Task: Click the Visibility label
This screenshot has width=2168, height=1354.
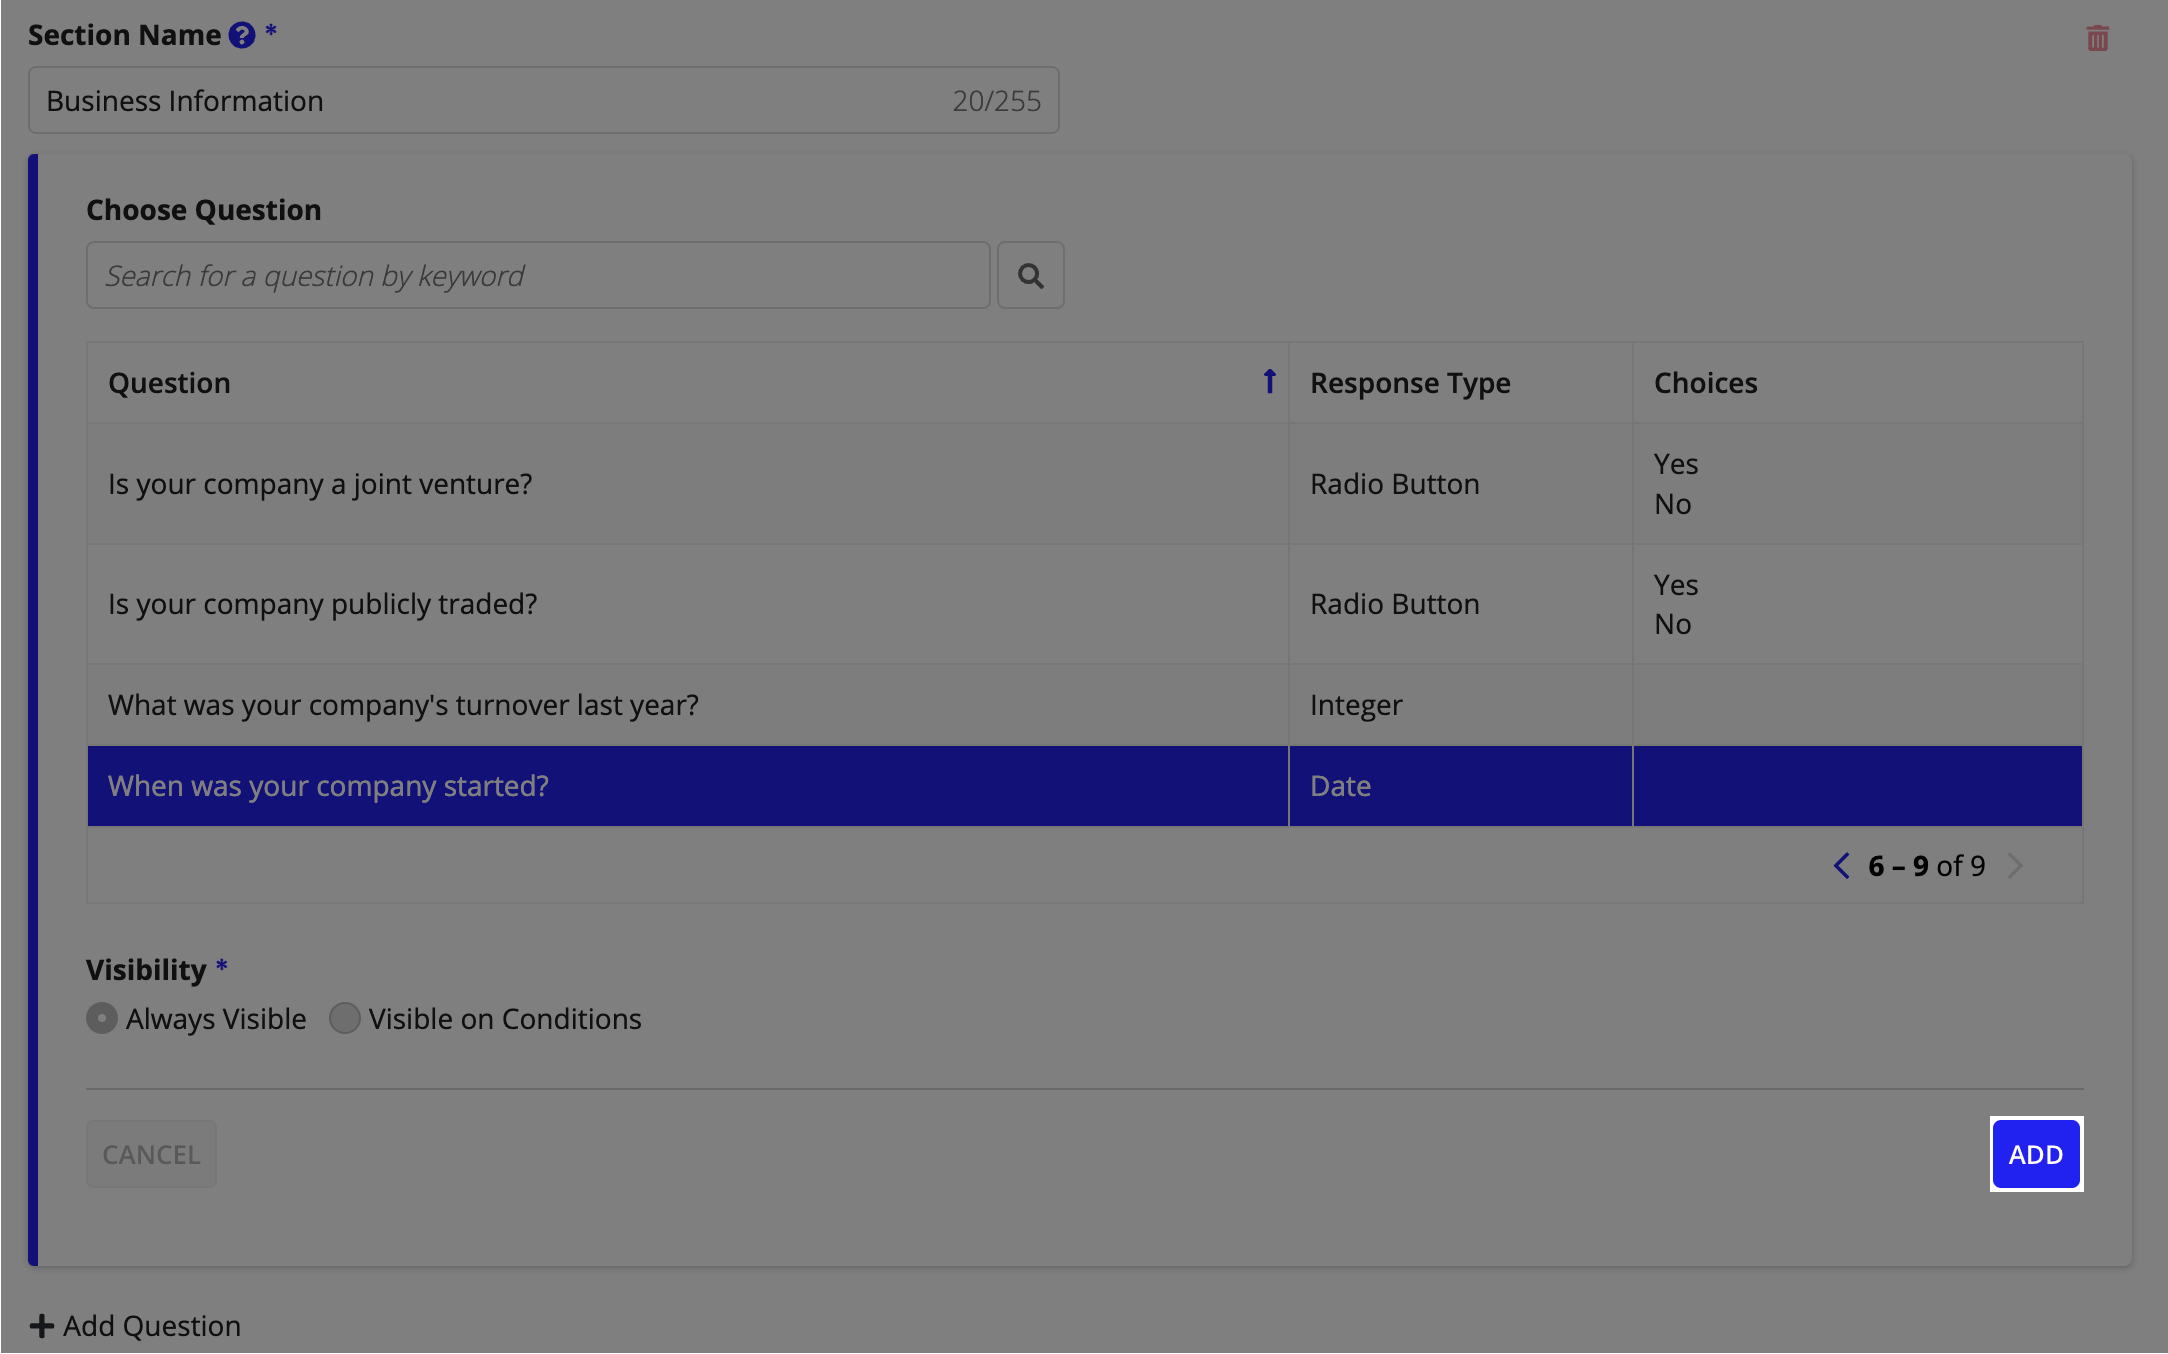Action: pyautogui.click(x=146, y=970)
